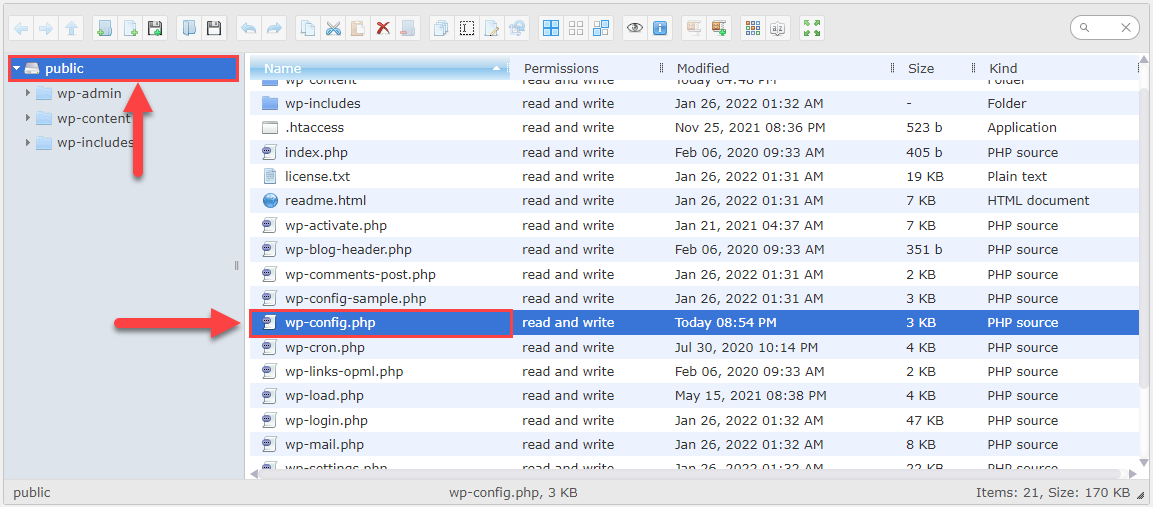Select the wp-links-opml.php file
Image resolution: width=1153 pixels, height=507 pixels.
693,372
